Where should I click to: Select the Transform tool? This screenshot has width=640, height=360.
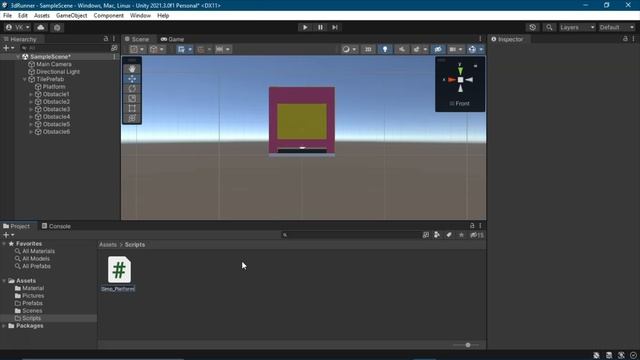(132, 118)
